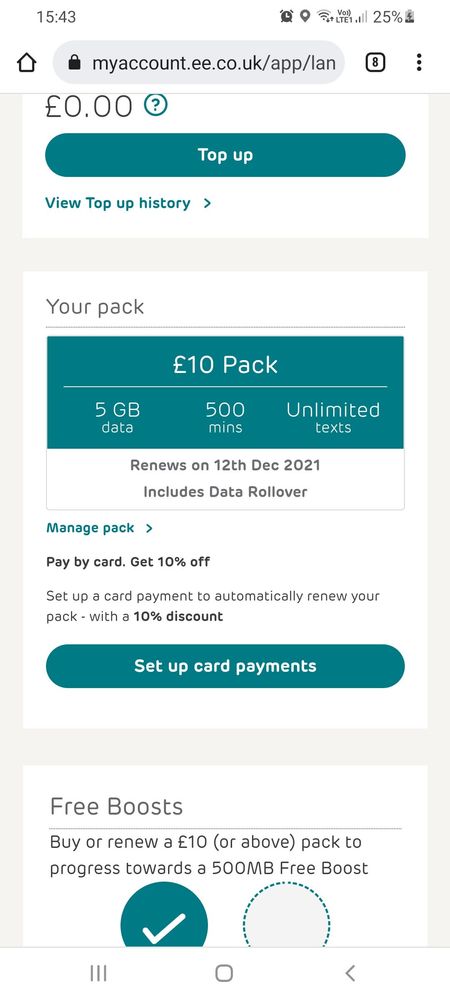Tap the 5 GB data allowance
Screen dimensions: 450x999
[x=117, y=417]
